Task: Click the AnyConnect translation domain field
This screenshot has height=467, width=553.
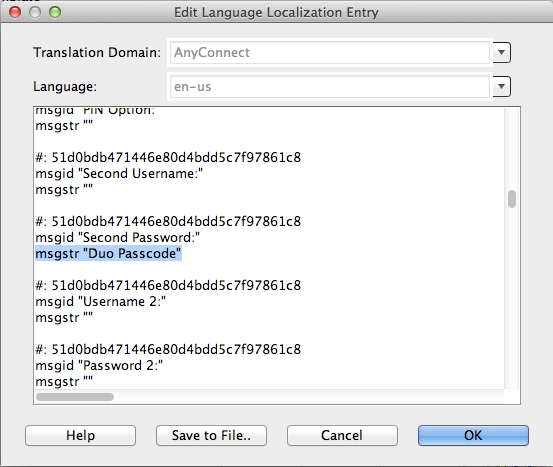Action: 330,53
